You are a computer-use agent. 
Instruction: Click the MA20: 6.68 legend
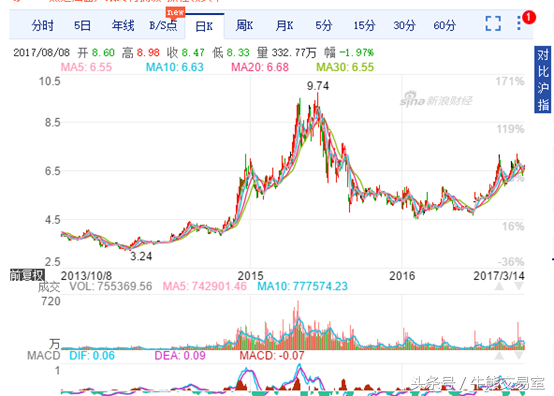260,67
